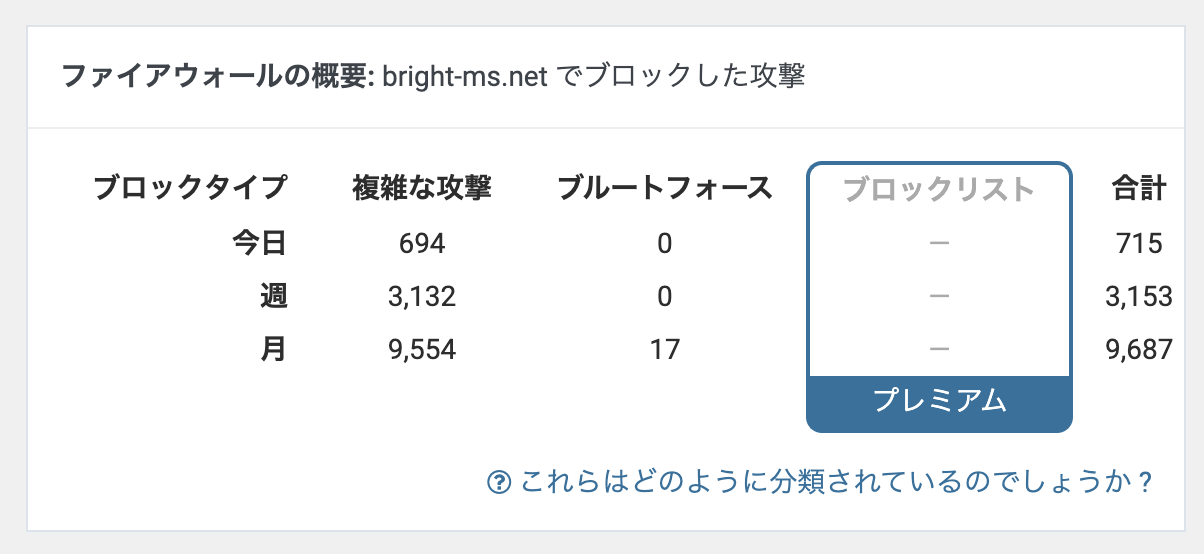Click monthly total value 9,687

click(x=1140, y=349)
